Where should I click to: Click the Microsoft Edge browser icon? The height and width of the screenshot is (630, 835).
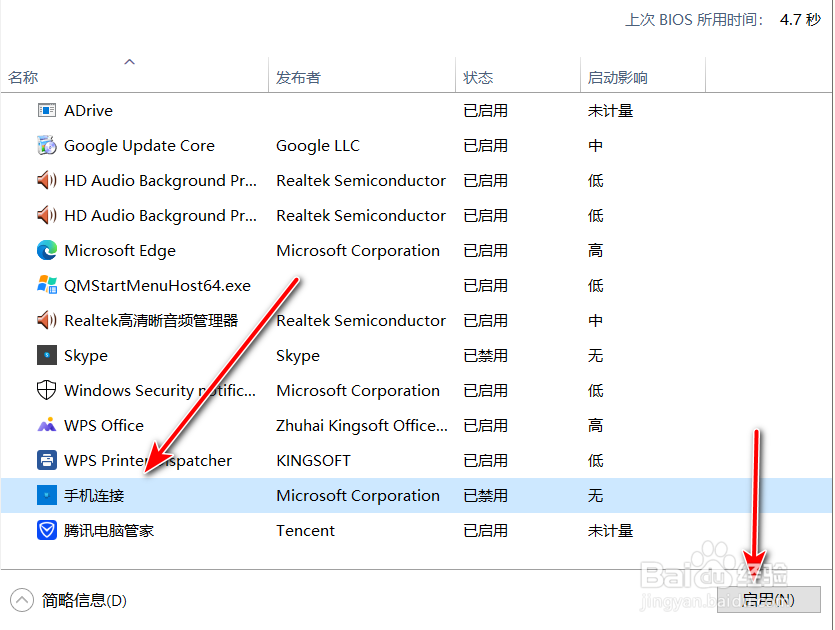[46, 250]
